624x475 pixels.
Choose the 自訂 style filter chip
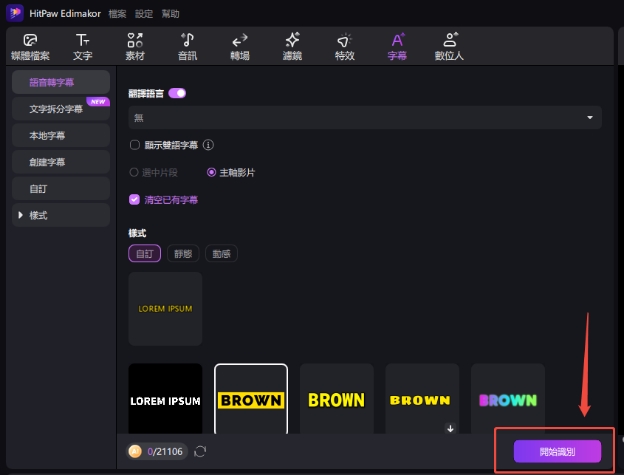[x=144, y=253]
